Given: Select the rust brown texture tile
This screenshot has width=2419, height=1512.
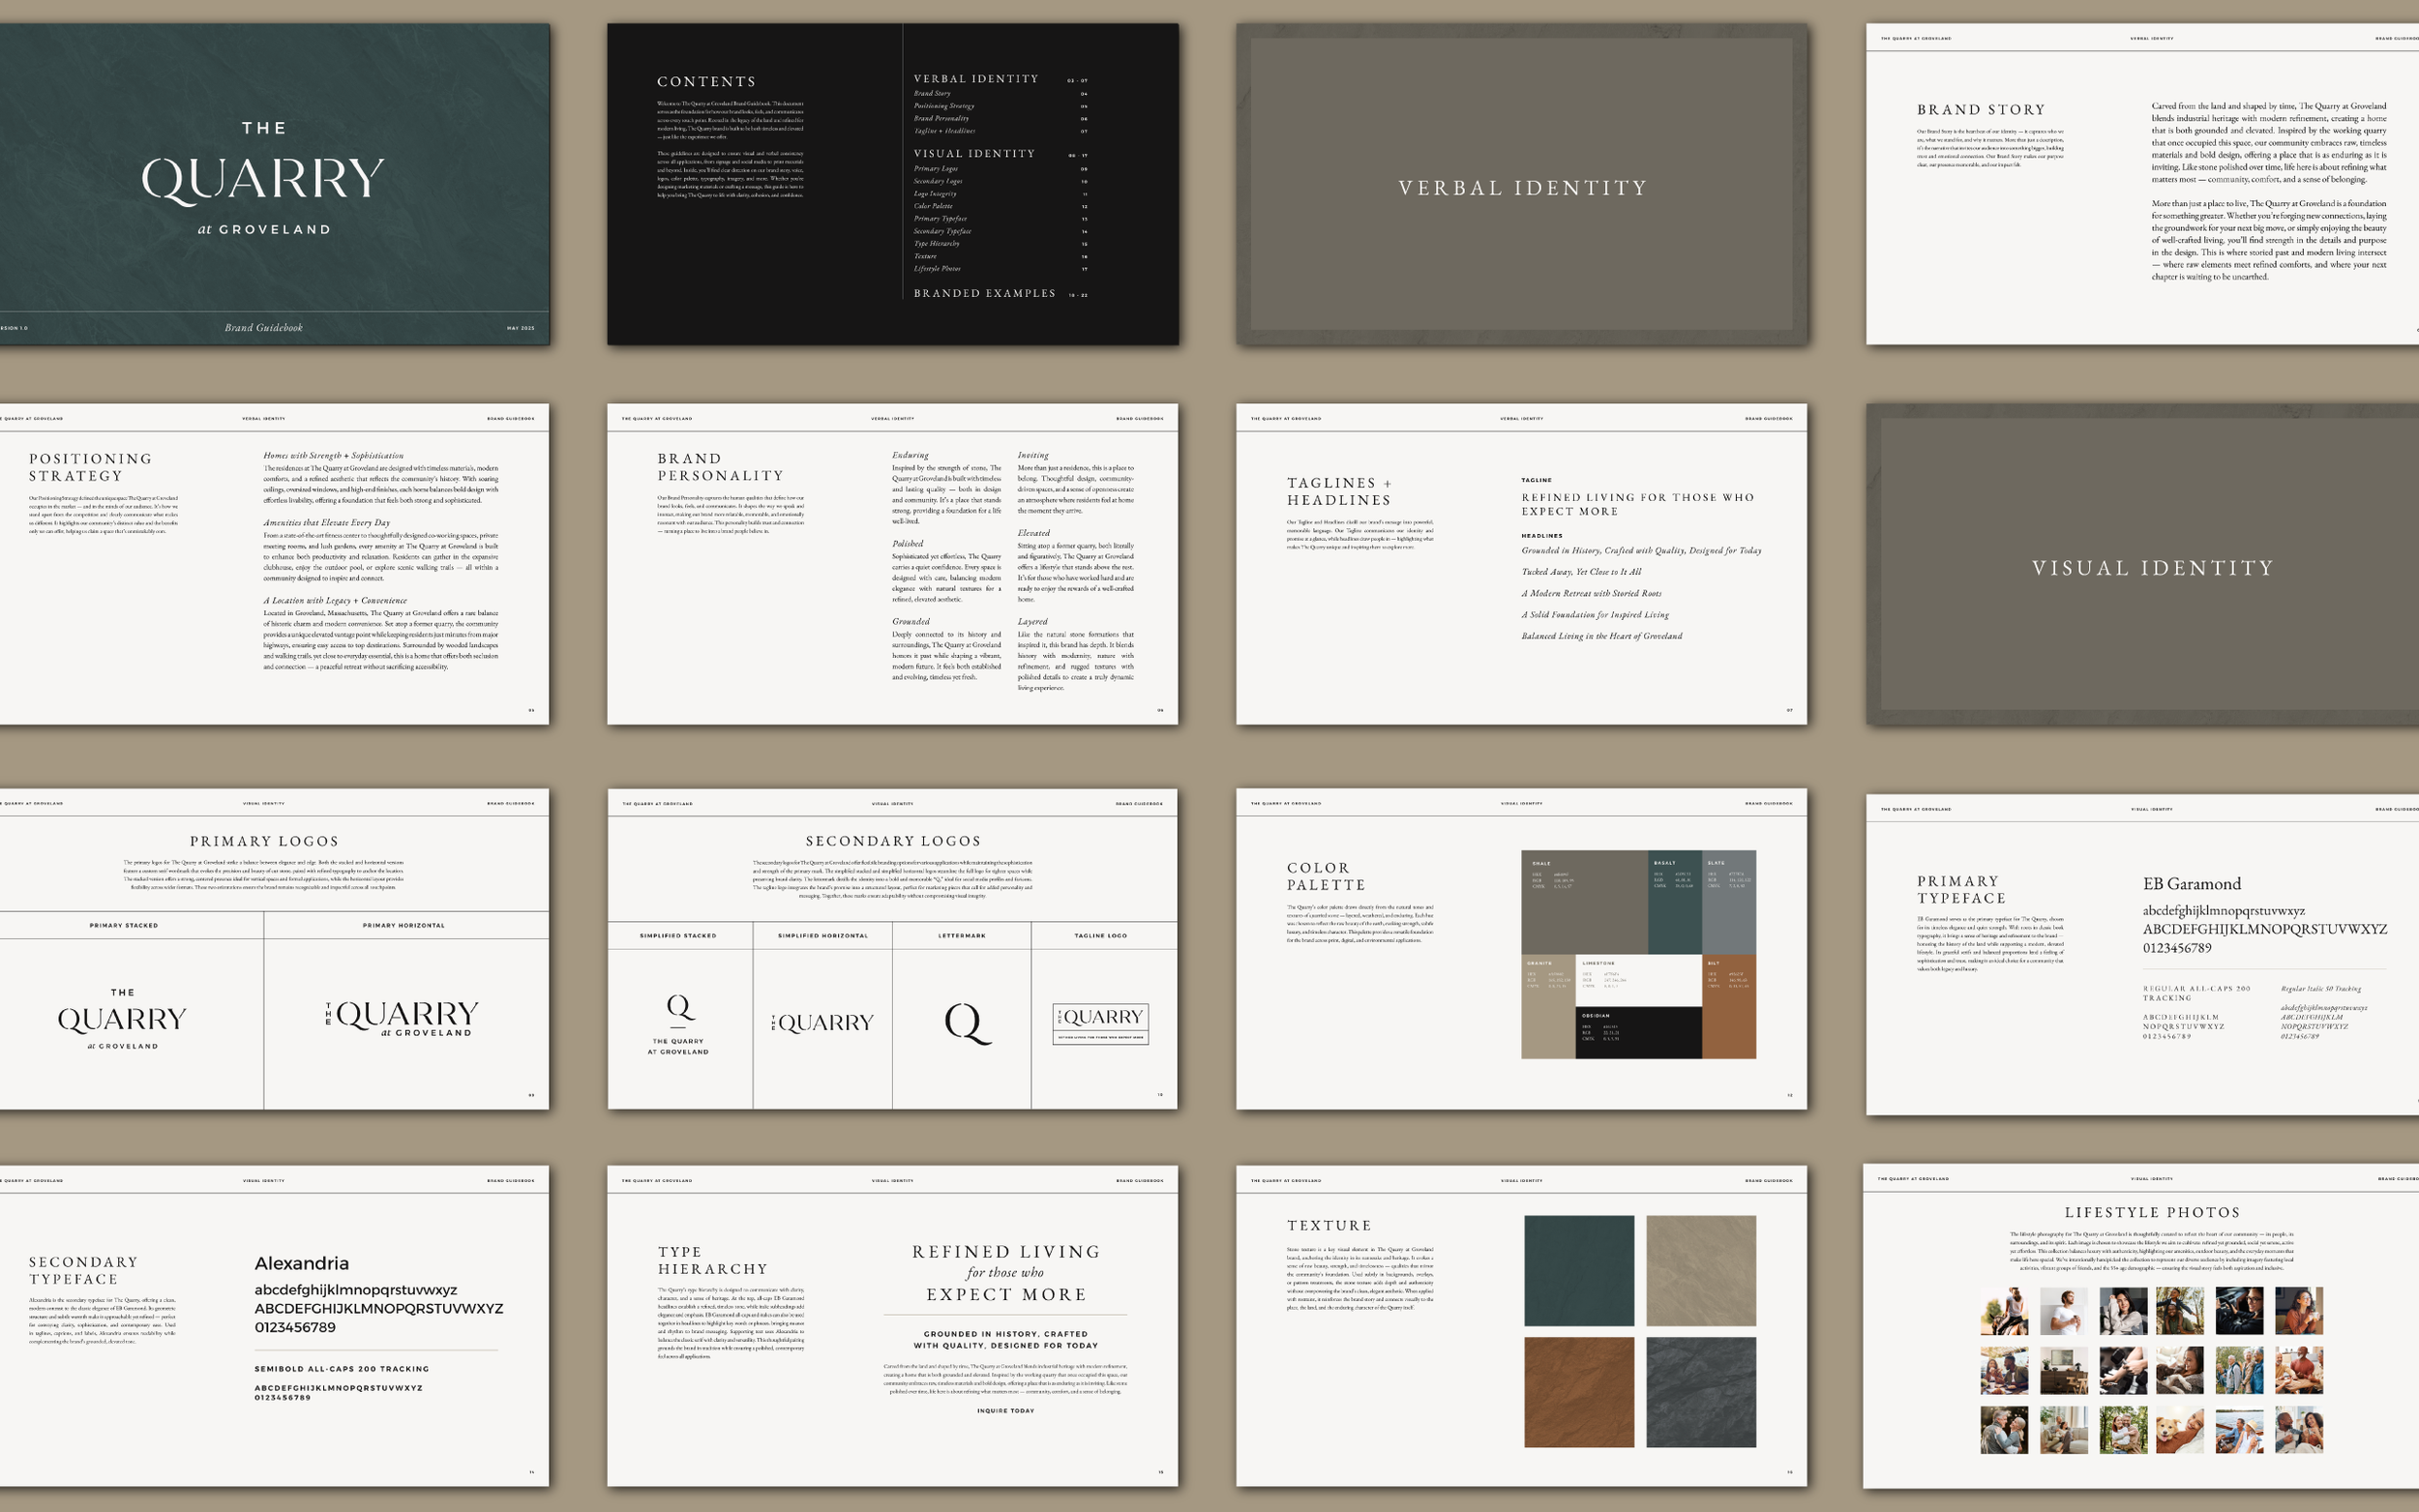Looking at the screenshot, I should point(1578,1392).
